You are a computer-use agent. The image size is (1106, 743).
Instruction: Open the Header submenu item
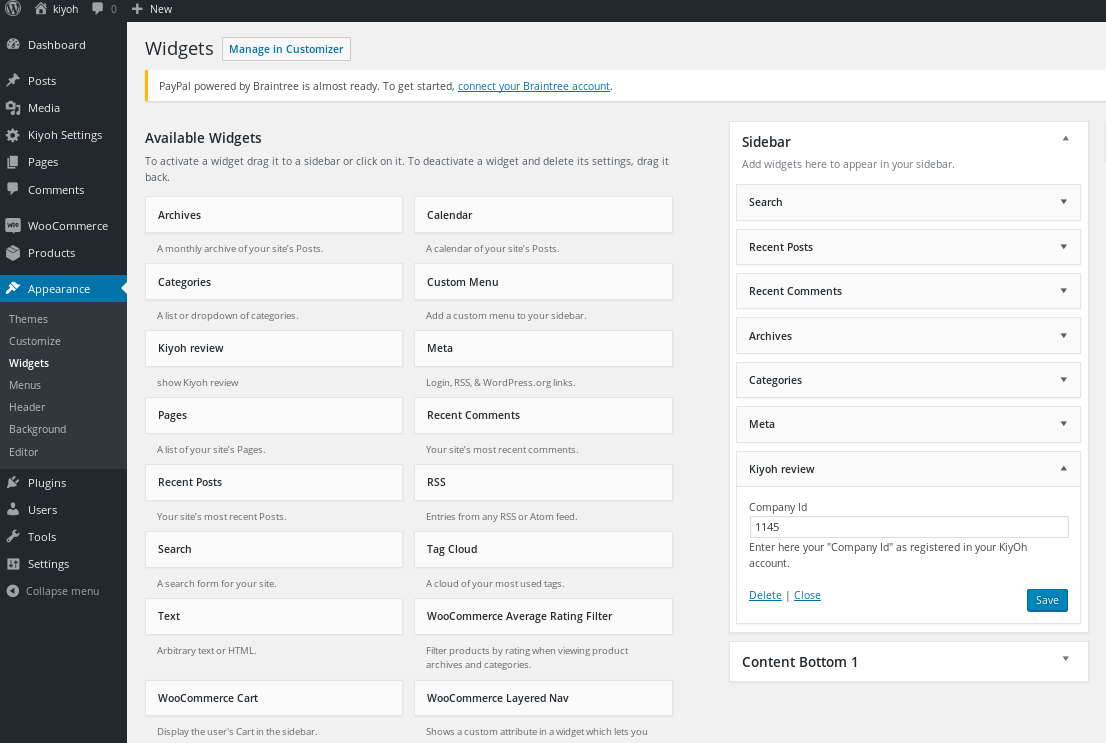pyautogui.click(x=27, y=407)
